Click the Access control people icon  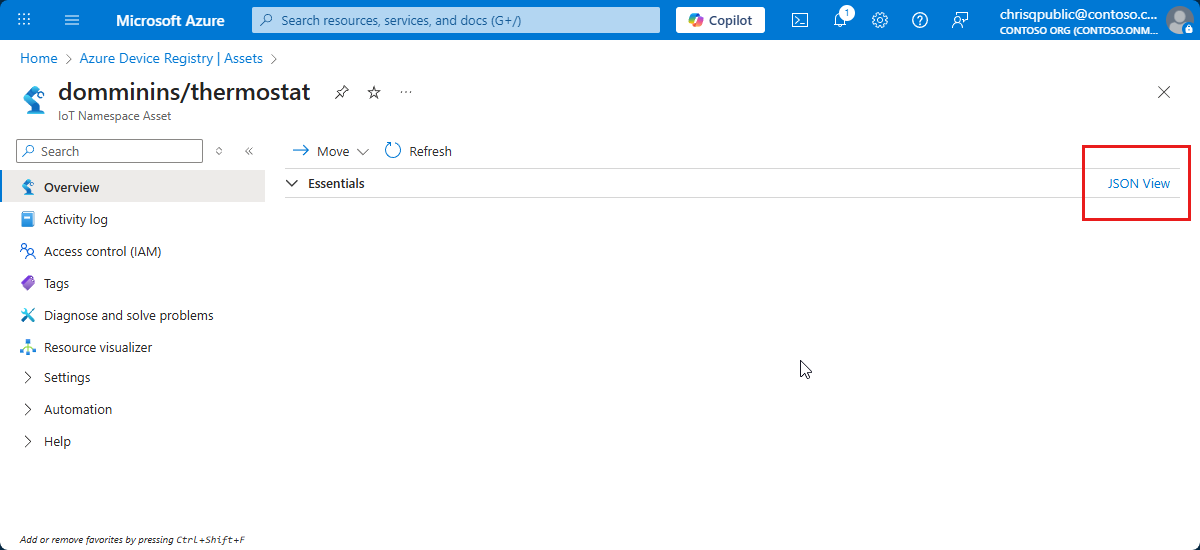coord(28,251)
